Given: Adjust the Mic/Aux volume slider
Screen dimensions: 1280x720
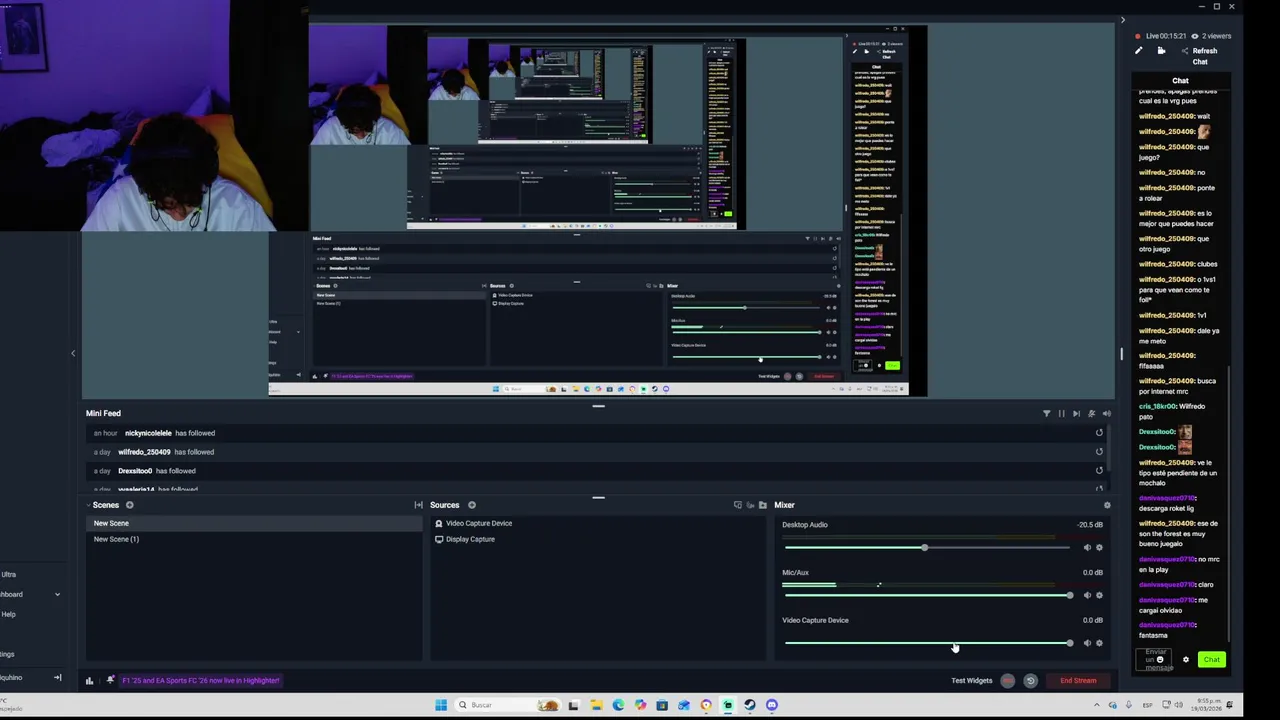Looking at the screenshot, I should pyautogui.click(x=928, y=596).
